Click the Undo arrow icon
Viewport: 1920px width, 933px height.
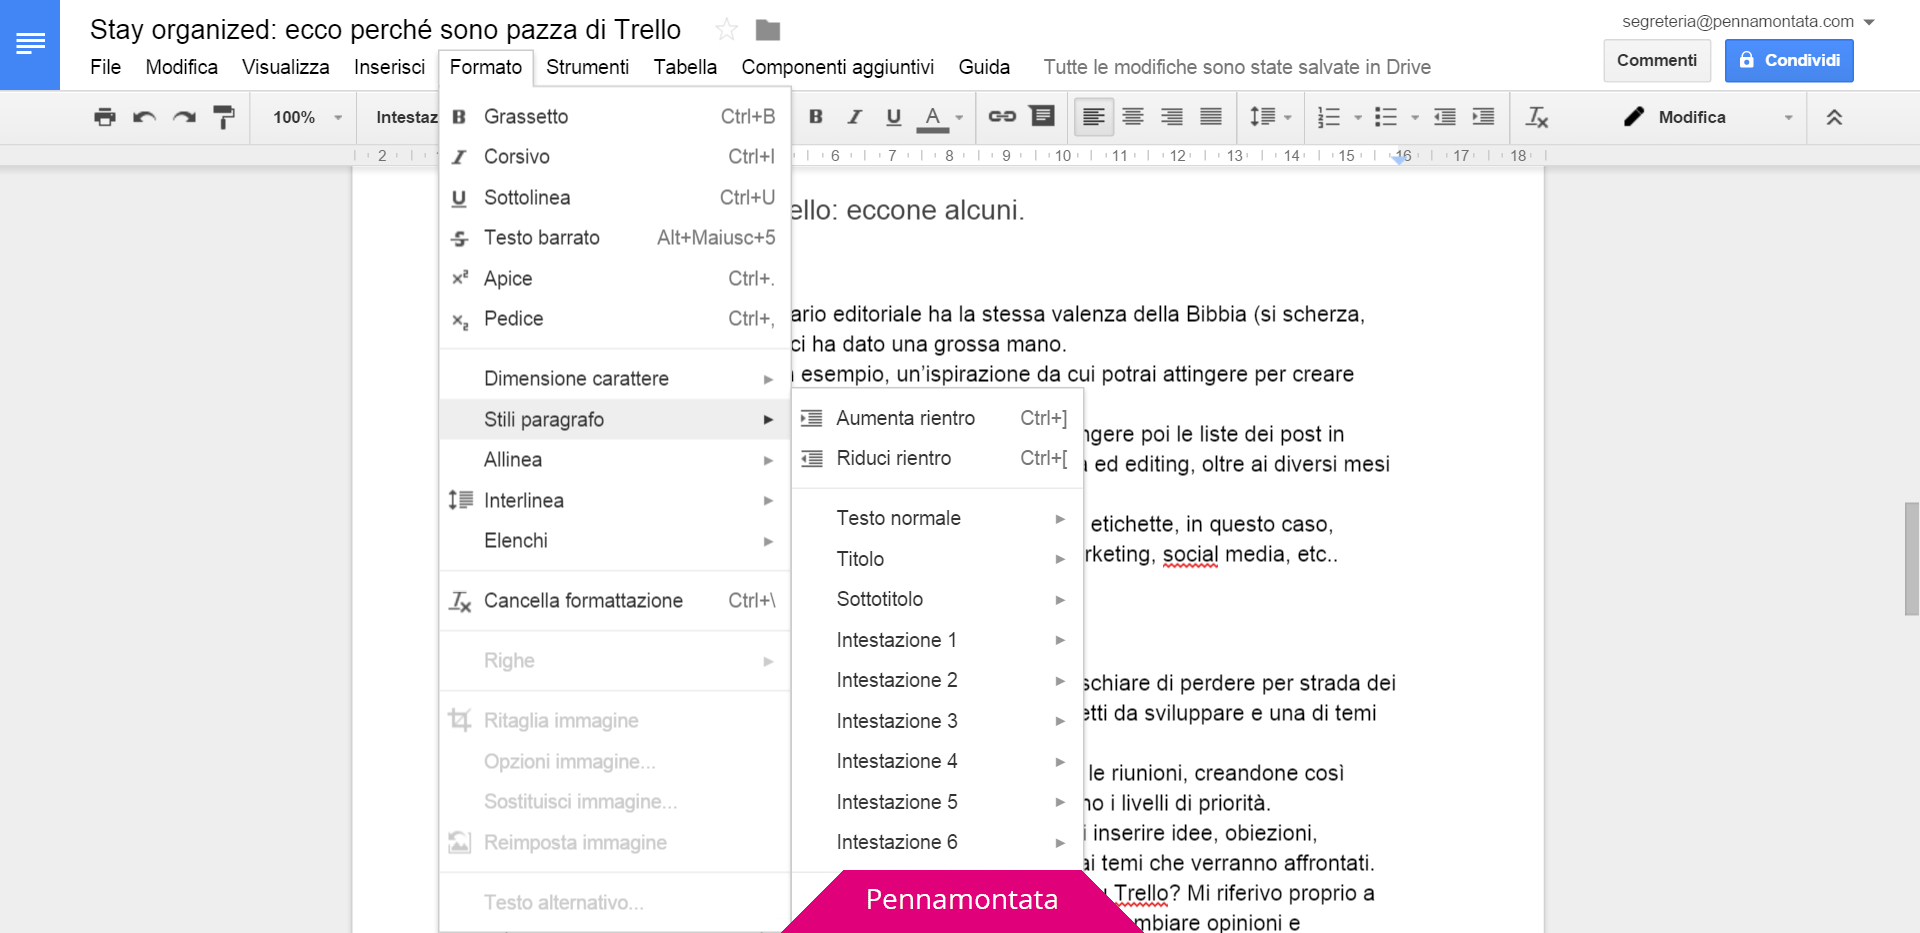point(144,117)
